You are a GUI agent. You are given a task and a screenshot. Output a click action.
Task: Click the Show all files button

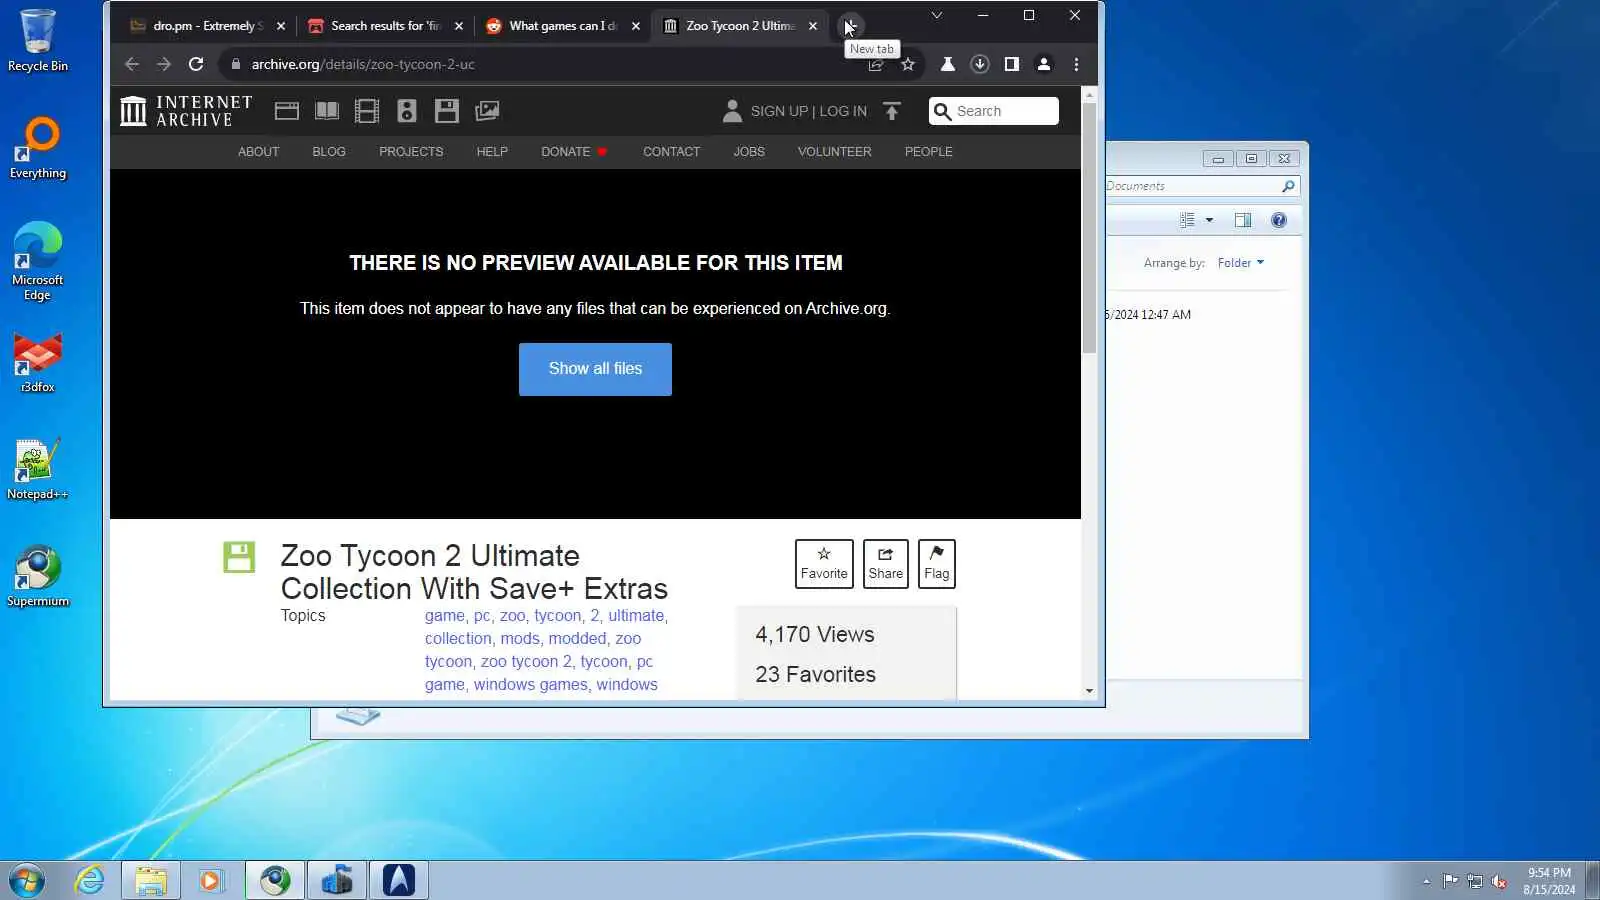[x=595, y=369]
